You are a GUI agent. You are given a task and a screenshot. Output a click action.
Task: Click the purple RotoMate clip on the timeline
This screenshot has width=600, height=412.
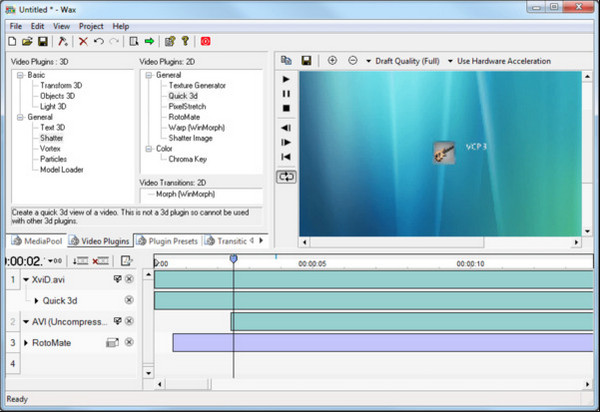[x=383, y=342]
